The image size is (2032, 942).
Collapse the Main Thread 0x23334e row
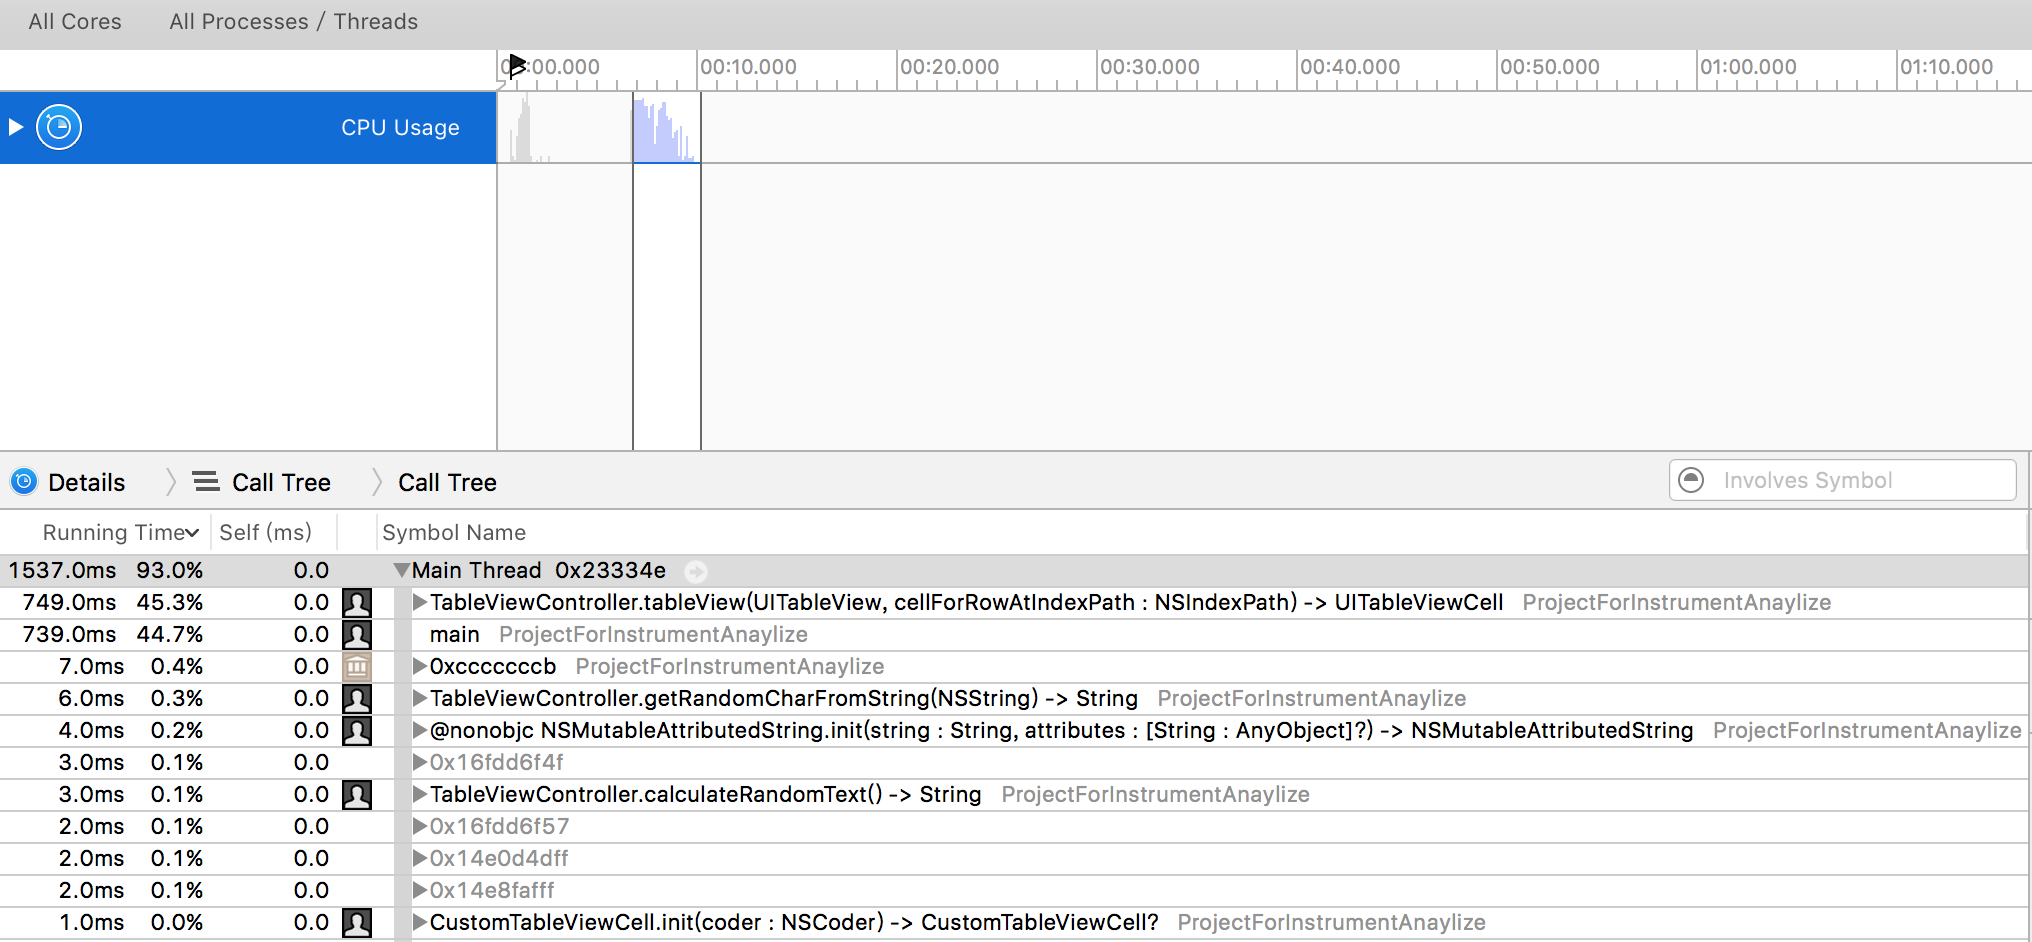402,570
